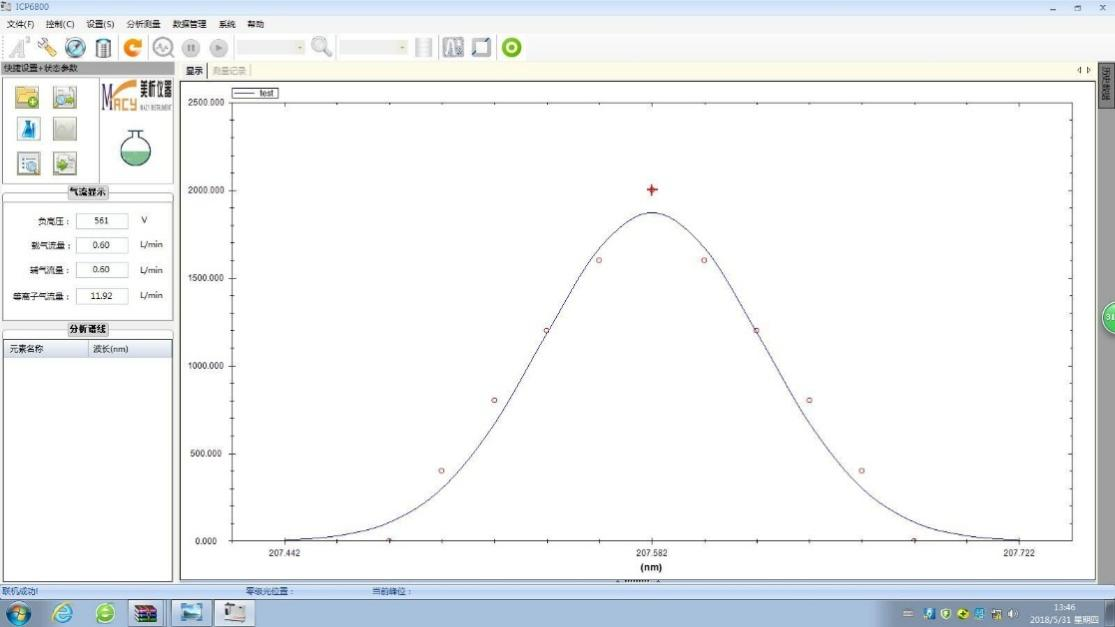Image resolution: width=1115 pixels, height=627 pixels.
Task: Click the green circle icon in toolbar
Action: pyautogui.click(x=511, y=47)
